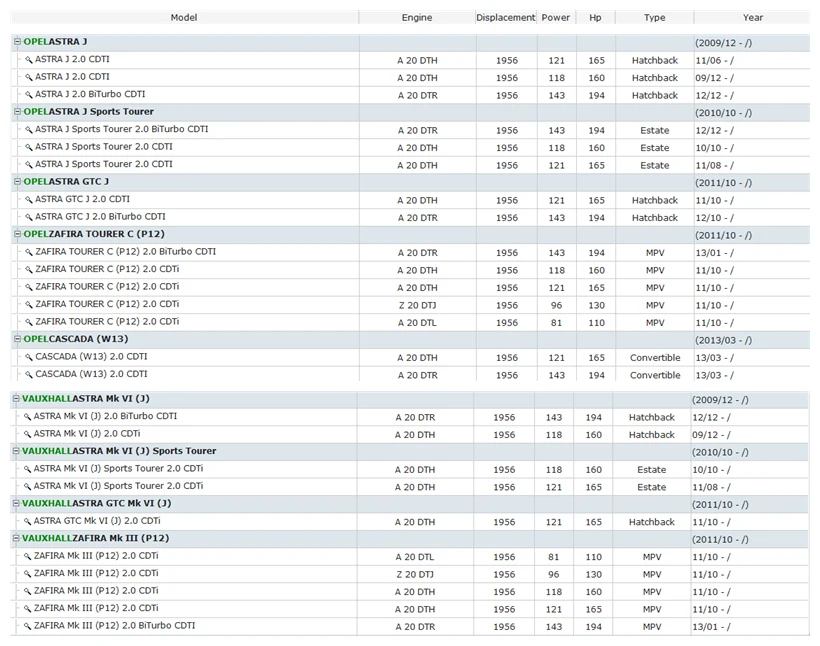Open ASTRA GTC Mk VI (J) 2.0 CDTi entry
This screenshot has width=820, height=646.
[x=97, y=520]
